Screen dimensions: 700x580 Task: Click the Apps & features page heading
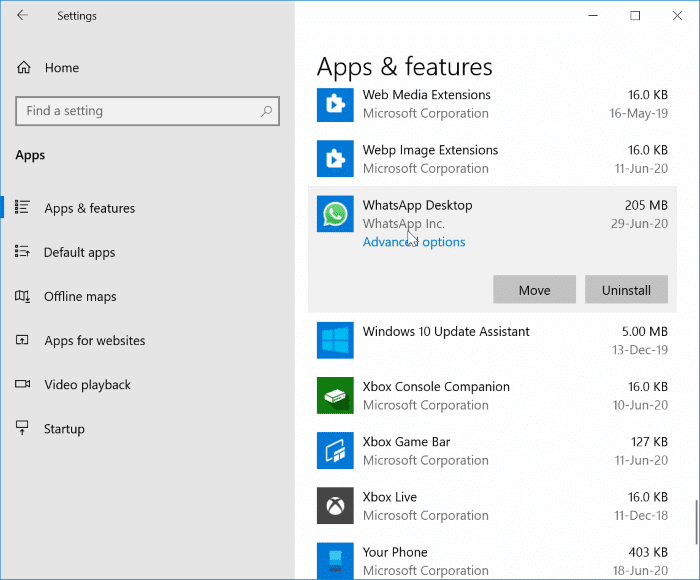pyautogui.click(x=404, y=67)
